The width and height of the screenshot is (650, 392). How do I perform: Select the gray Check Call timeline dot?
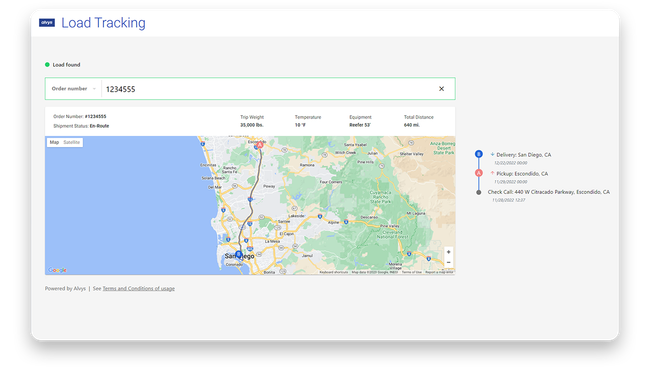click(479, 192)
